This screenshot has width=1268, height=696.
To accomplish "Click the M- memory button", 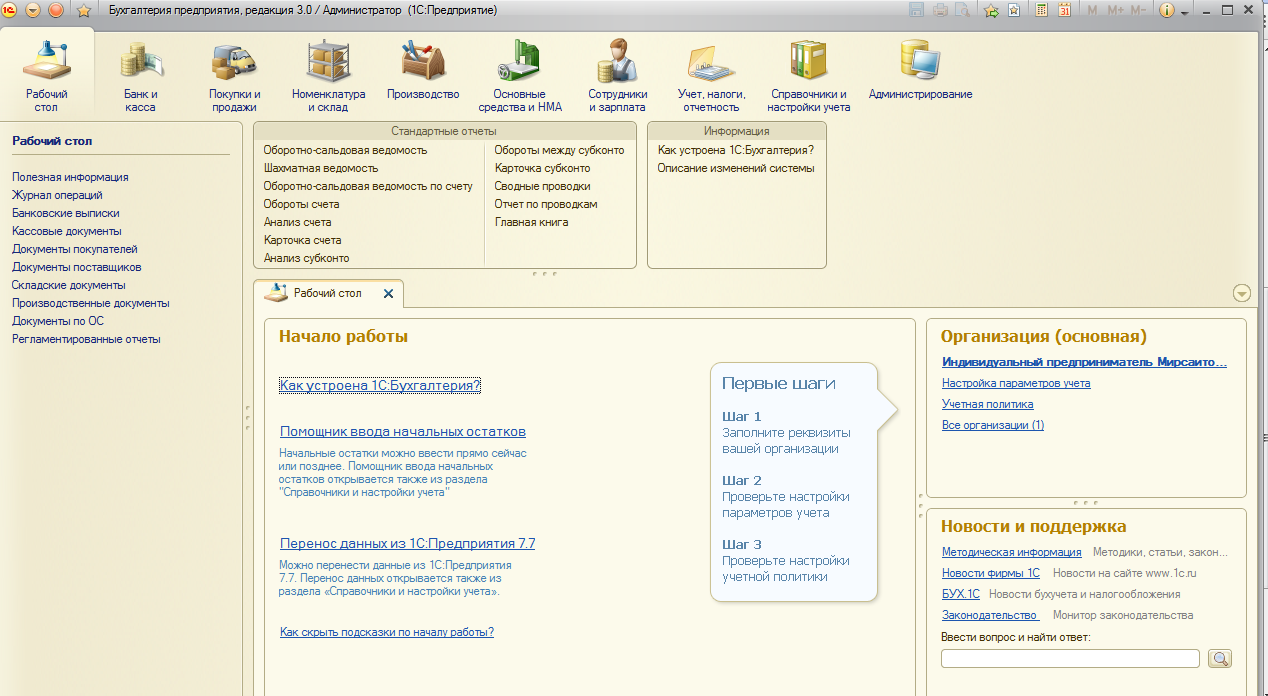I will (x=1139, y=10).
